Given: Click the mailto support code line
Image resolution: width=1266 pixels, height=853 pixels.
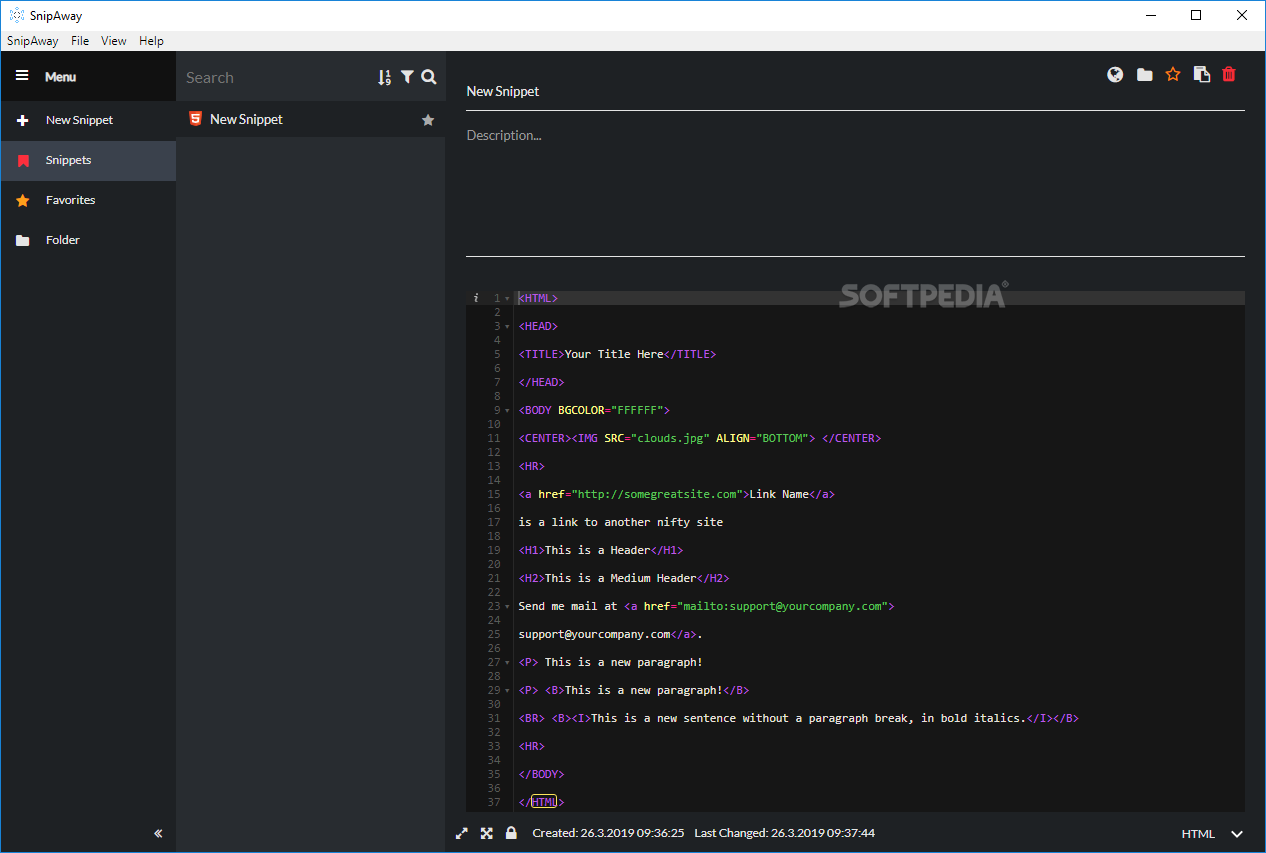Looking at the screenshot, I should click(706, 606).
